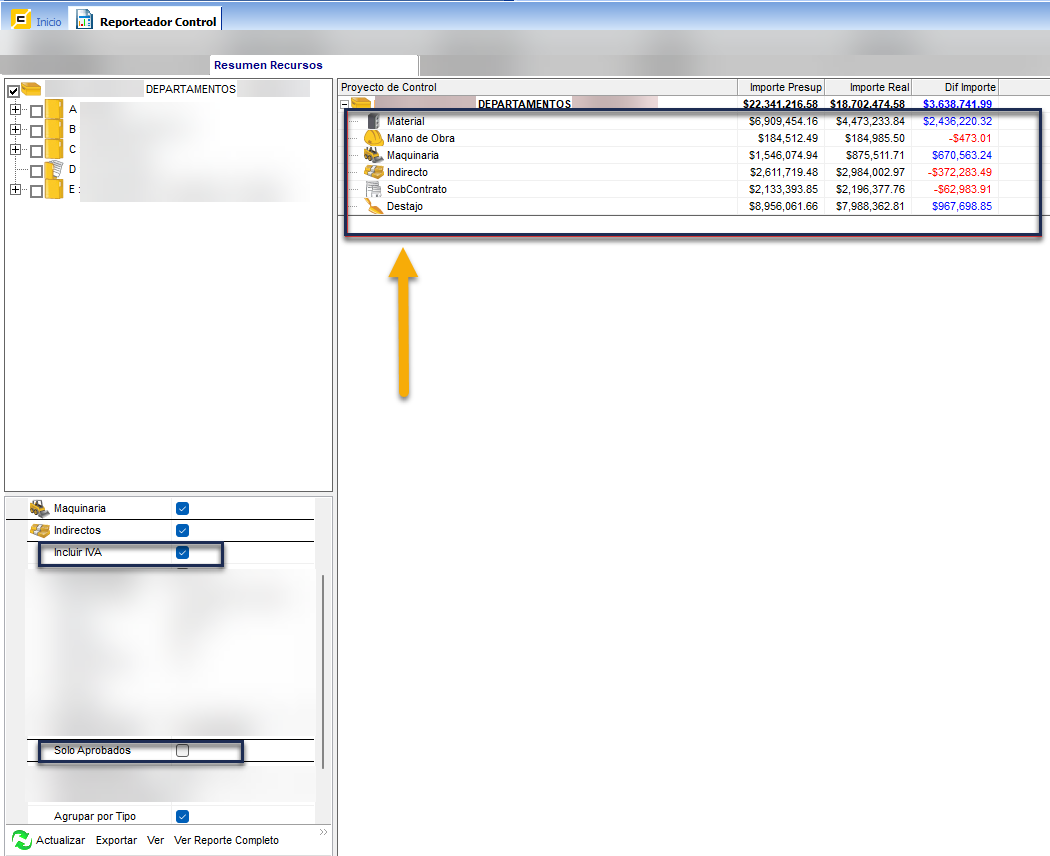The width and height of the screenshot is (1050, 856).
Task: Enable the Solo Aprobados checkbox
Action: tap(182, 750)
